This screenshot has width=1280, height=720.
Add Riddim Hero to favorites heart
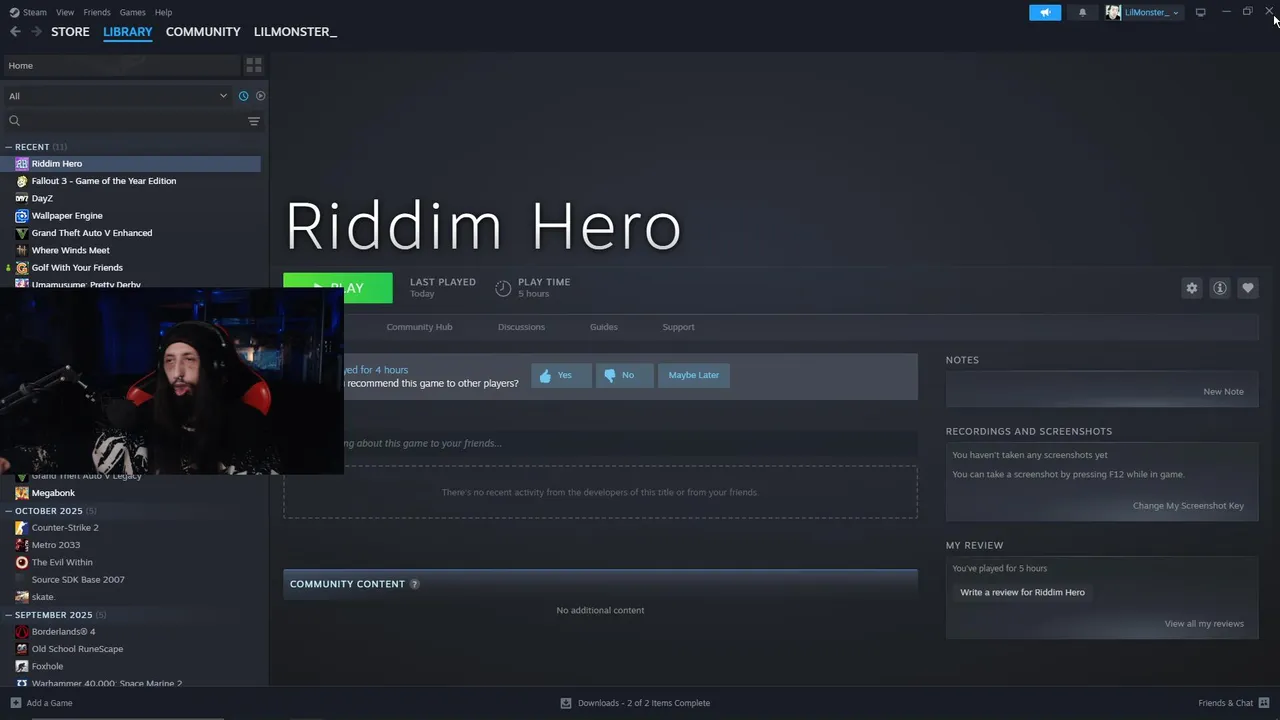tap(1248, 288)
